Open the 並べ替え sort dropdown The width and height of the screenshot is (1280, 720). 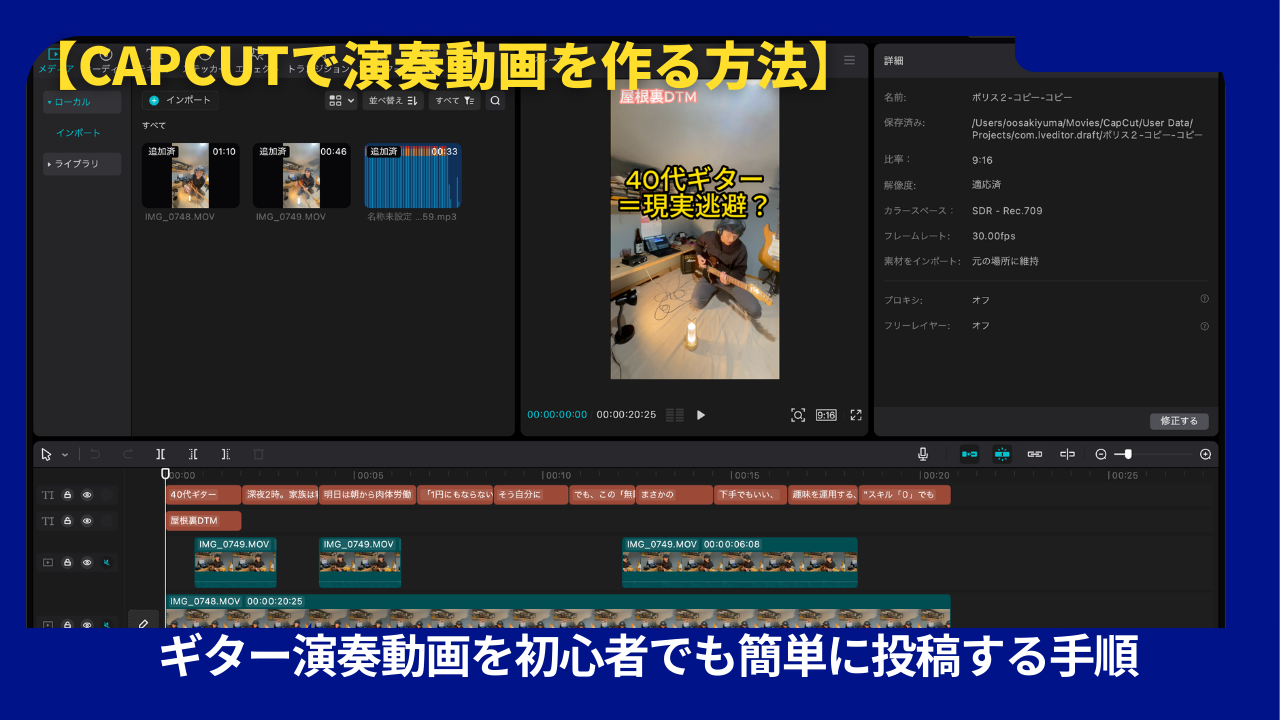coord(393,101)
